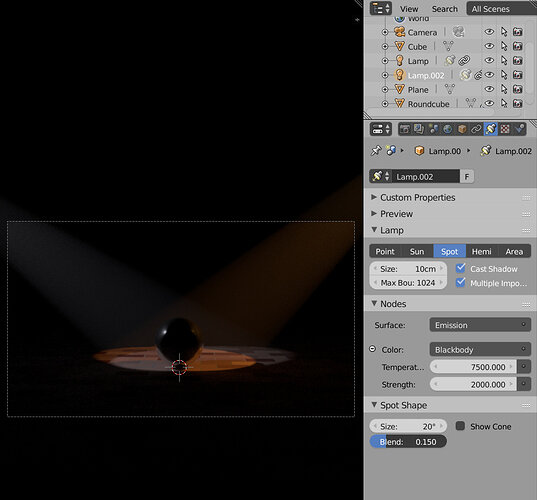Click the Strength value field
Image resolution: width=537 pixels, height=500 pixels.
click(473, 385)
